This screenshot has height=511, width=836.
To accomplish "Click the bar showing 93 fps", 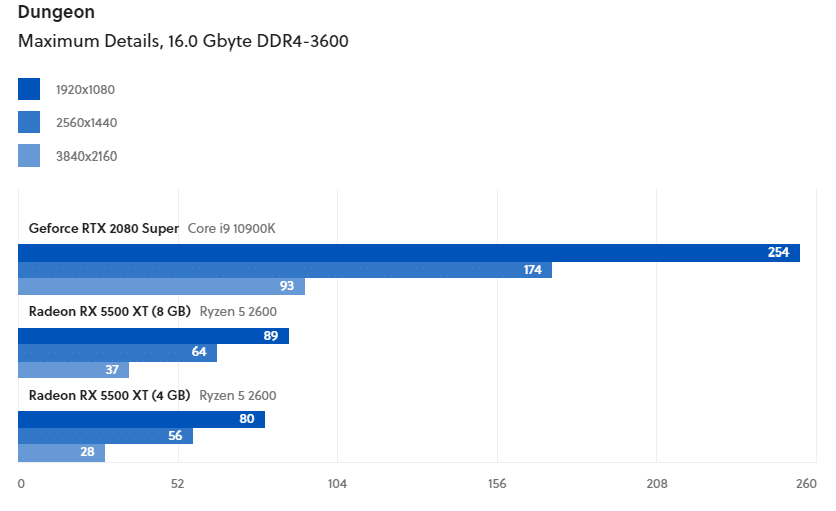I will (x=162, y=286).
